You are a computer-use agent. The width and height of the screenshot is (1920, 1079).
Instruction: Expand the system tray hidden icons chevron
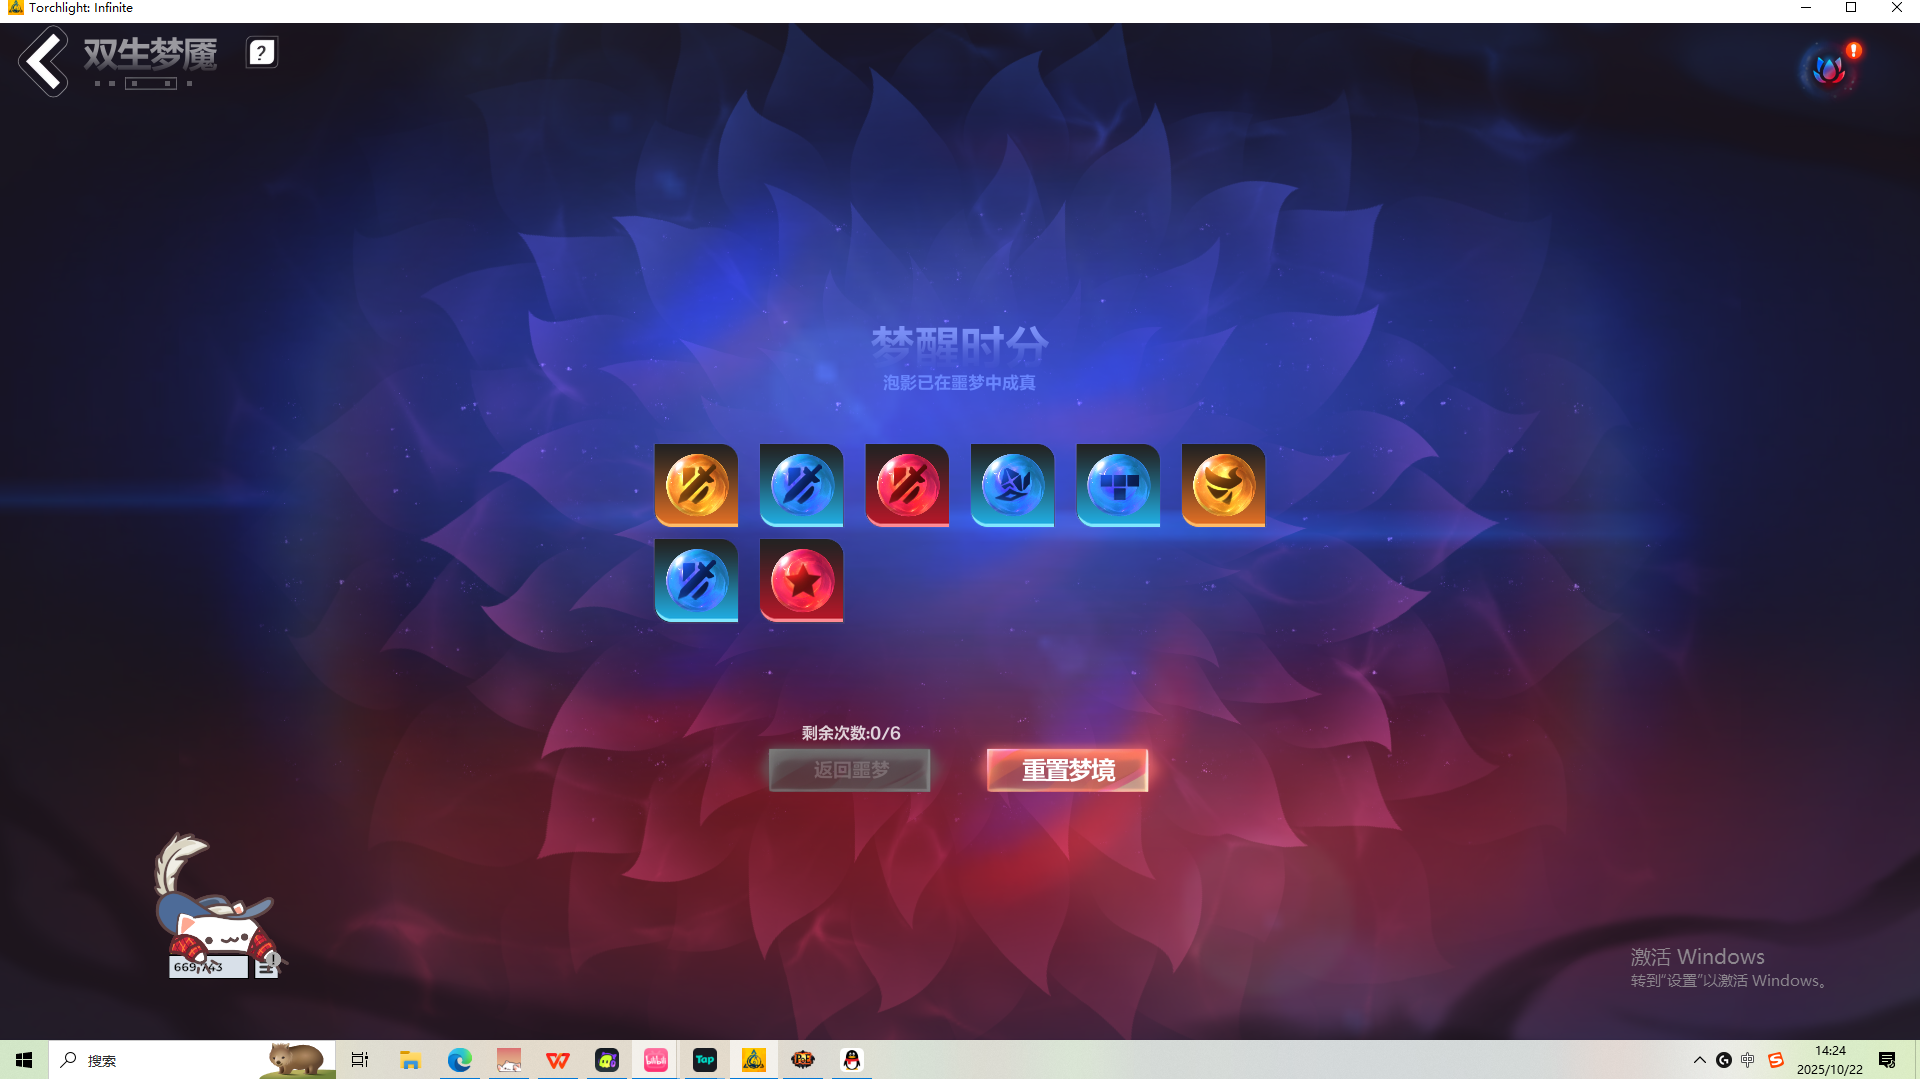[1699, 1060]
